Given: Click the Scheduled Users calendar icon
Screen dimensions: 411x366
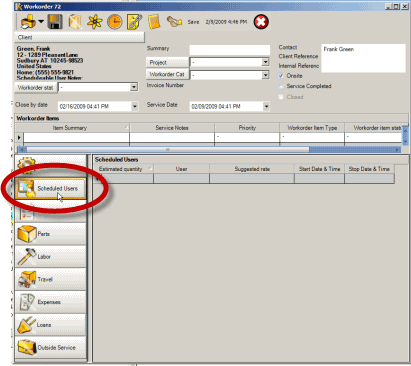Looking at the screenshot, I should click(26, 188).
